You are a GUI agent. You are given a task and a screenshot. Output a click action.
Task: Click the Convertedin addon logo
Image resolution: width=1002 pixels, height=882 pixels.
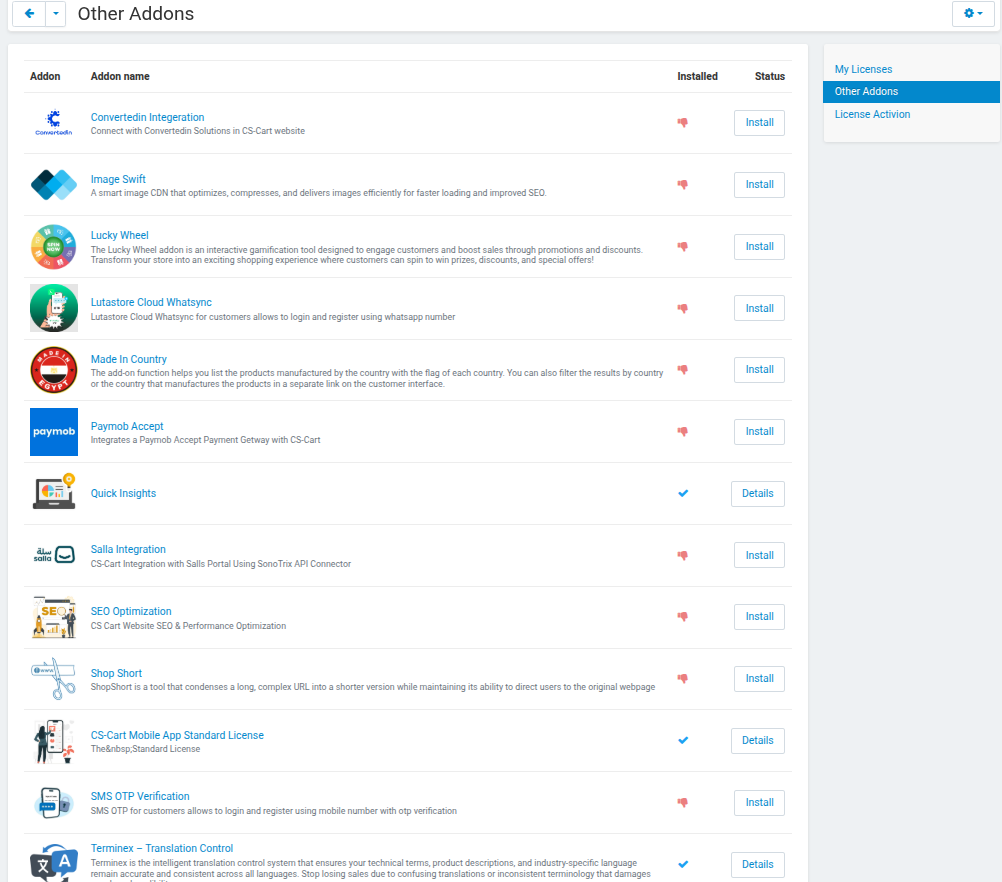coord(53,123)
